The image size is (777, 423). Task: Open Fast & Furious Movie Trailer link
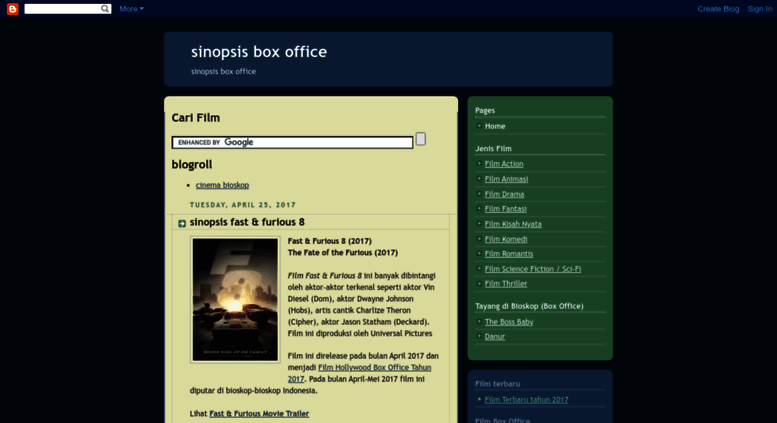click(x=259, y=413)
